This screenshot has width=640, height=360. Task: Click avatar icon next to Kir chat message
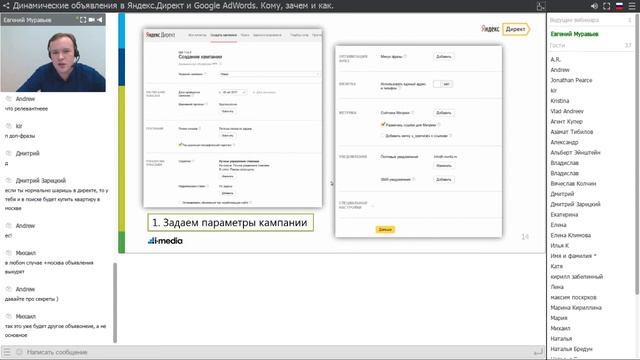pyautogui.click(x=9, y=126)
